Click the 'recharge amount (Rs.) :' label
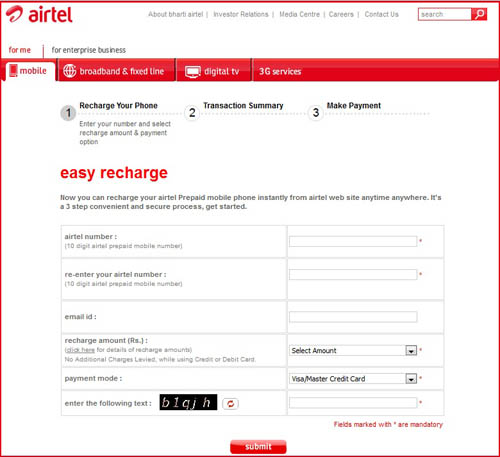 106,340
